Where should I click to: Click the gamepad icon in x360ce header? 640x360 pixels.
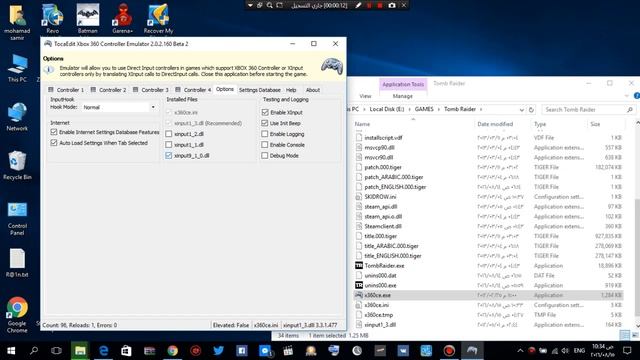[x=332, y=66]
